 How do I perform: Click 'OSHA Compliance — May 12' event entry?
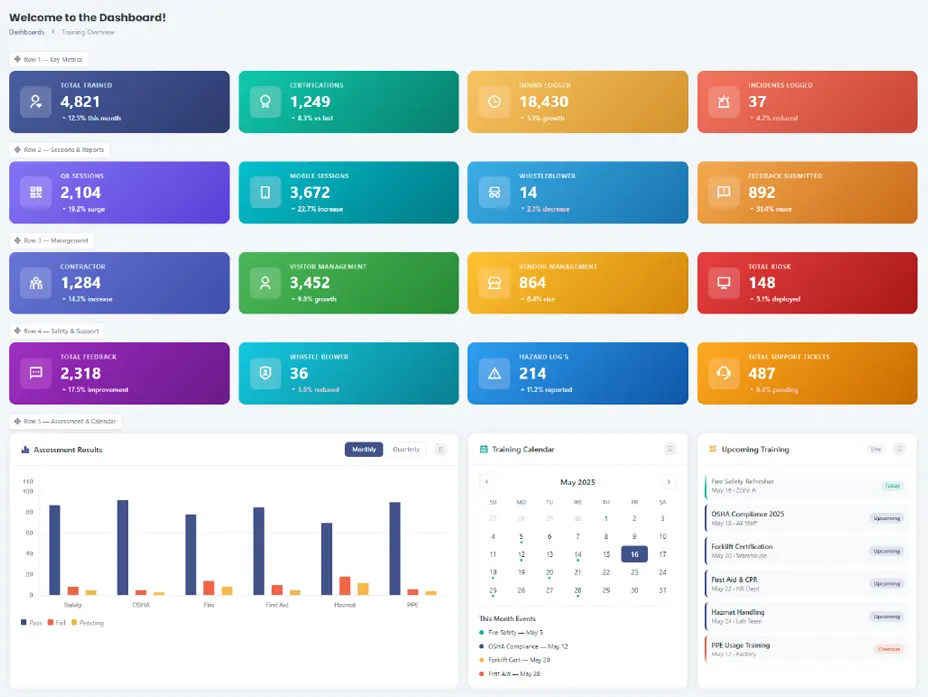pos(524,646)
